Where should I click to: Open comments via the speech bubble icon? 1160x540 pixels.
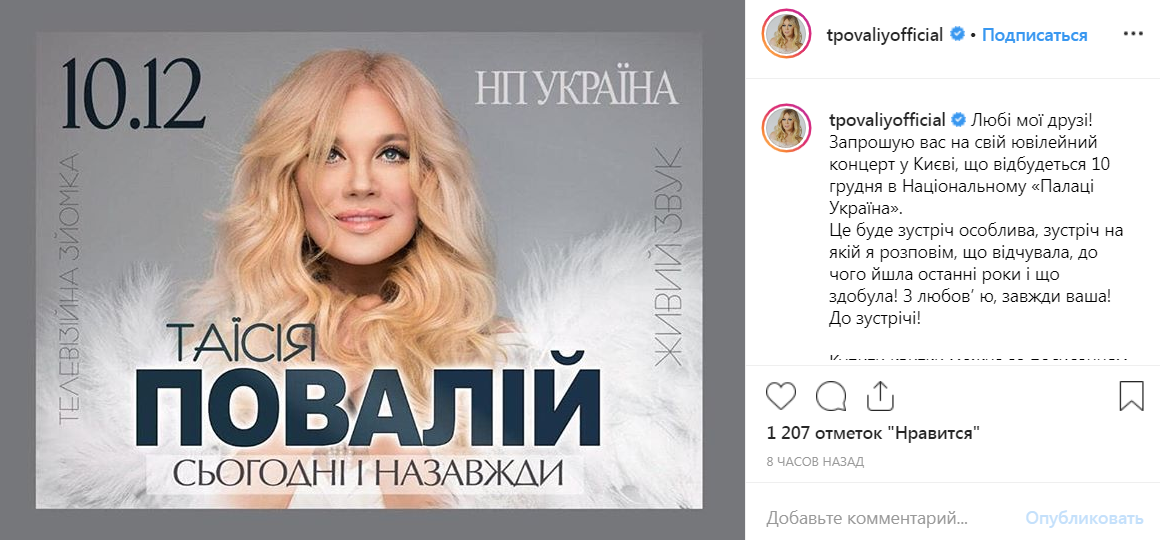831,396
